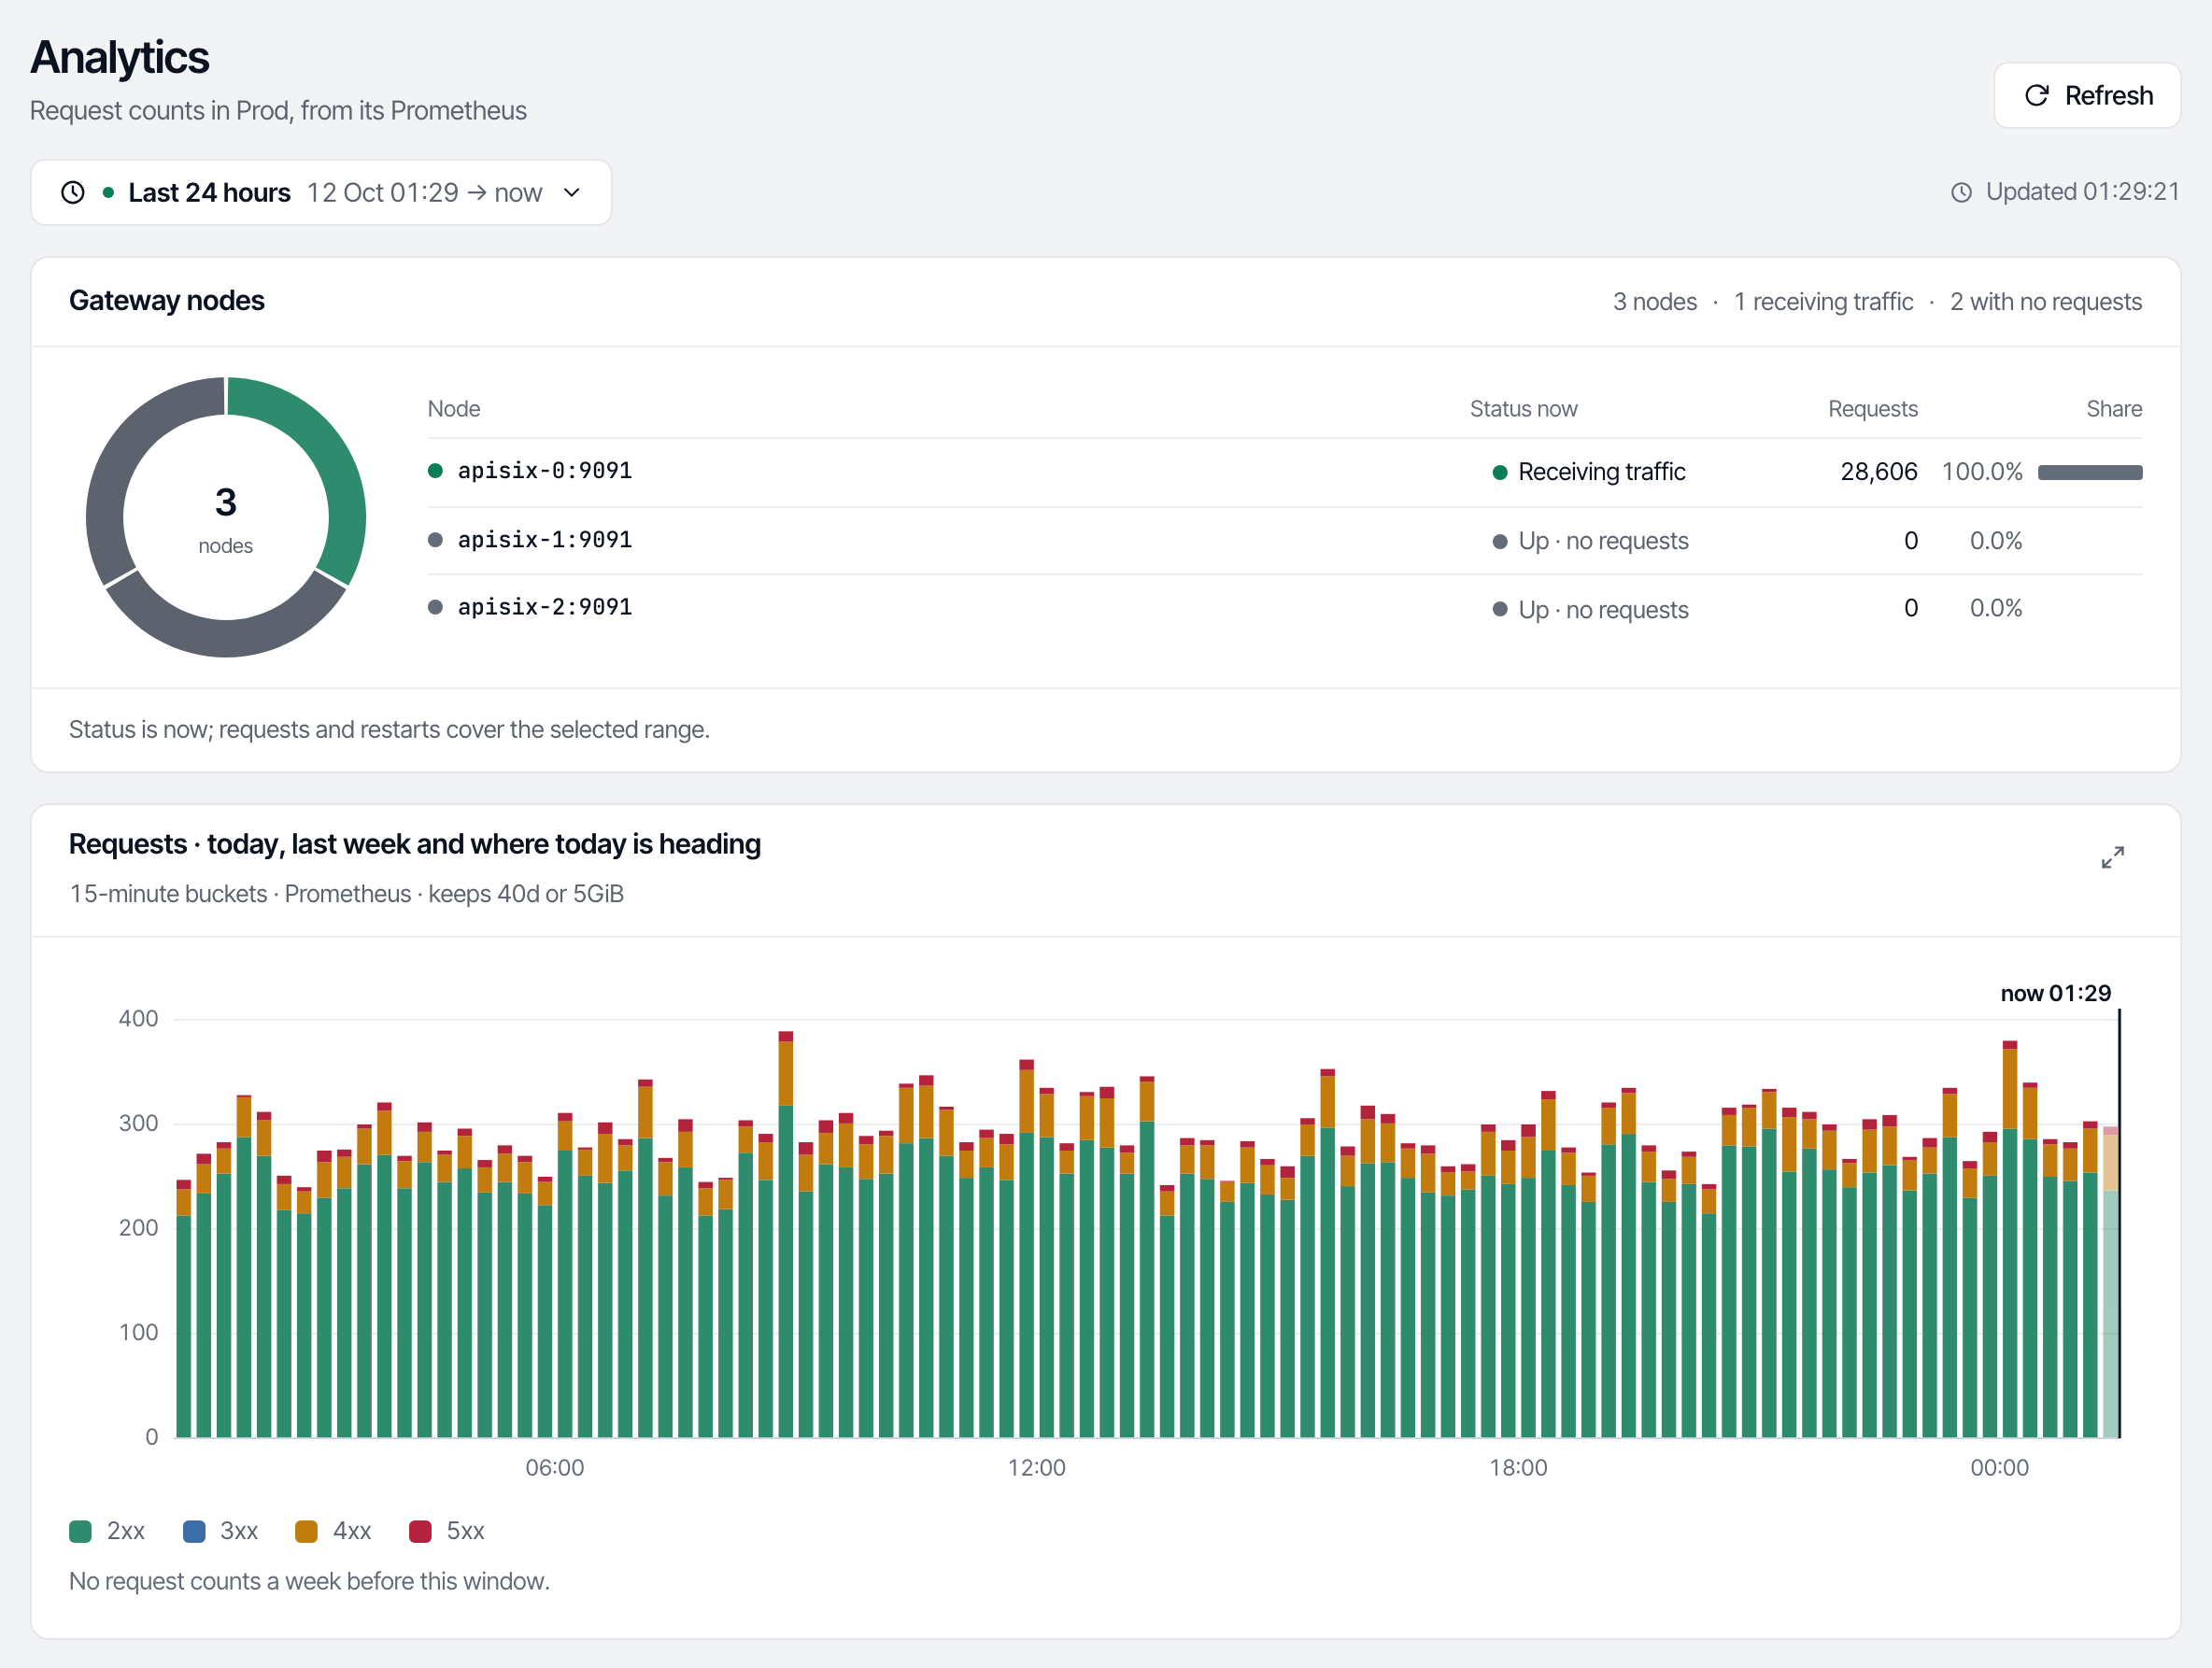The image size is (2212, 1668).
Task: Toggle the 4xx legend series
Action: (x=333, y=1530)
